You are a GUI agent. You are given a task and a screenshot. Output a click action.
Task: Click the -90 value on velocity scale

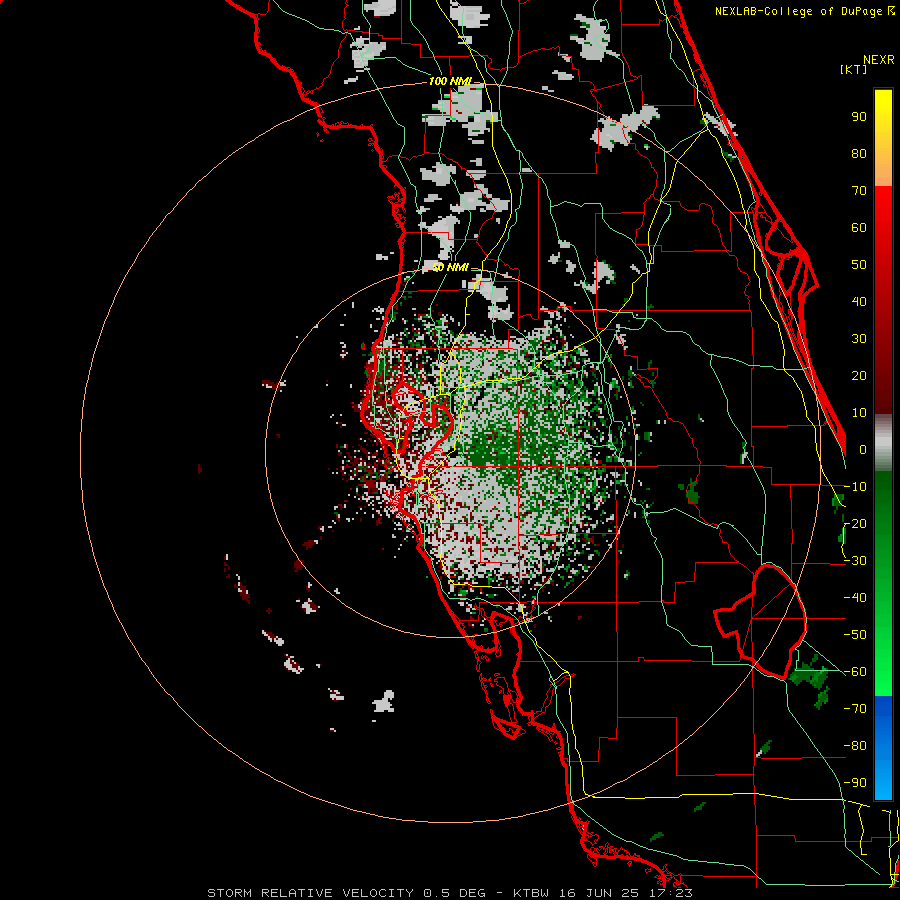[x=855, y=783]
